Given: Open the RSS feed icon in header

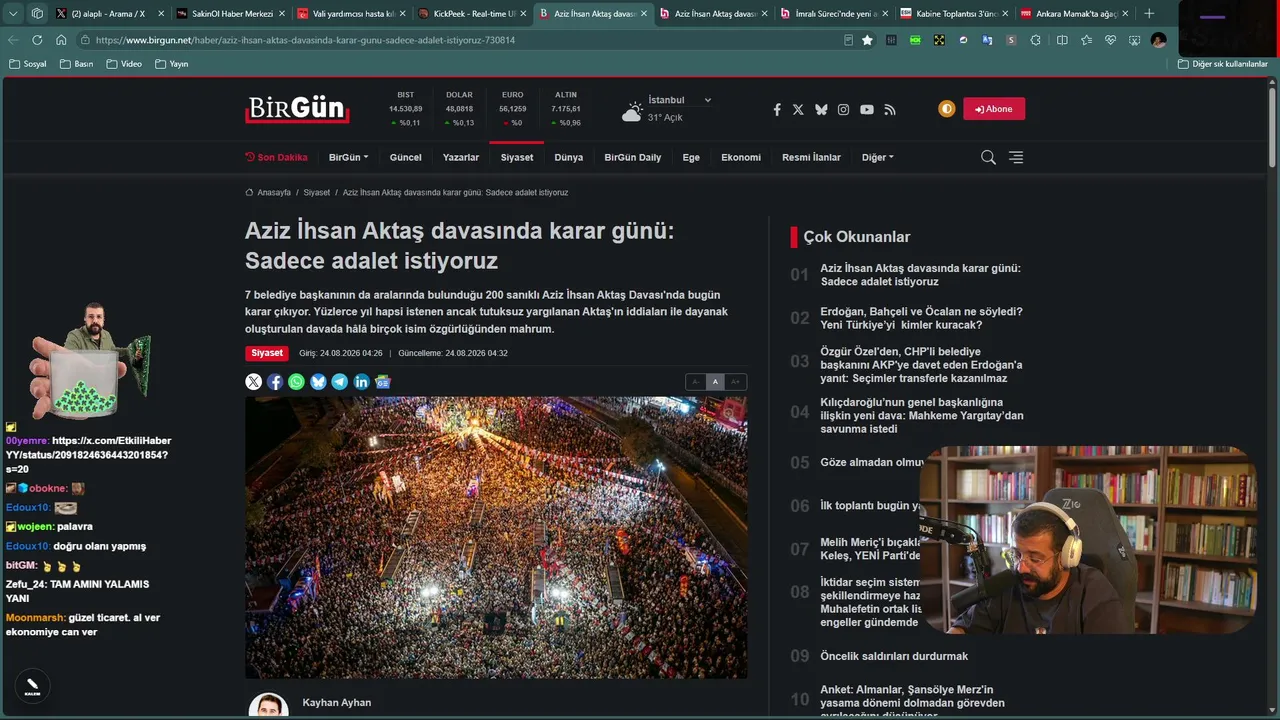Looking at the screenshot, I should [x=890, y=109].
